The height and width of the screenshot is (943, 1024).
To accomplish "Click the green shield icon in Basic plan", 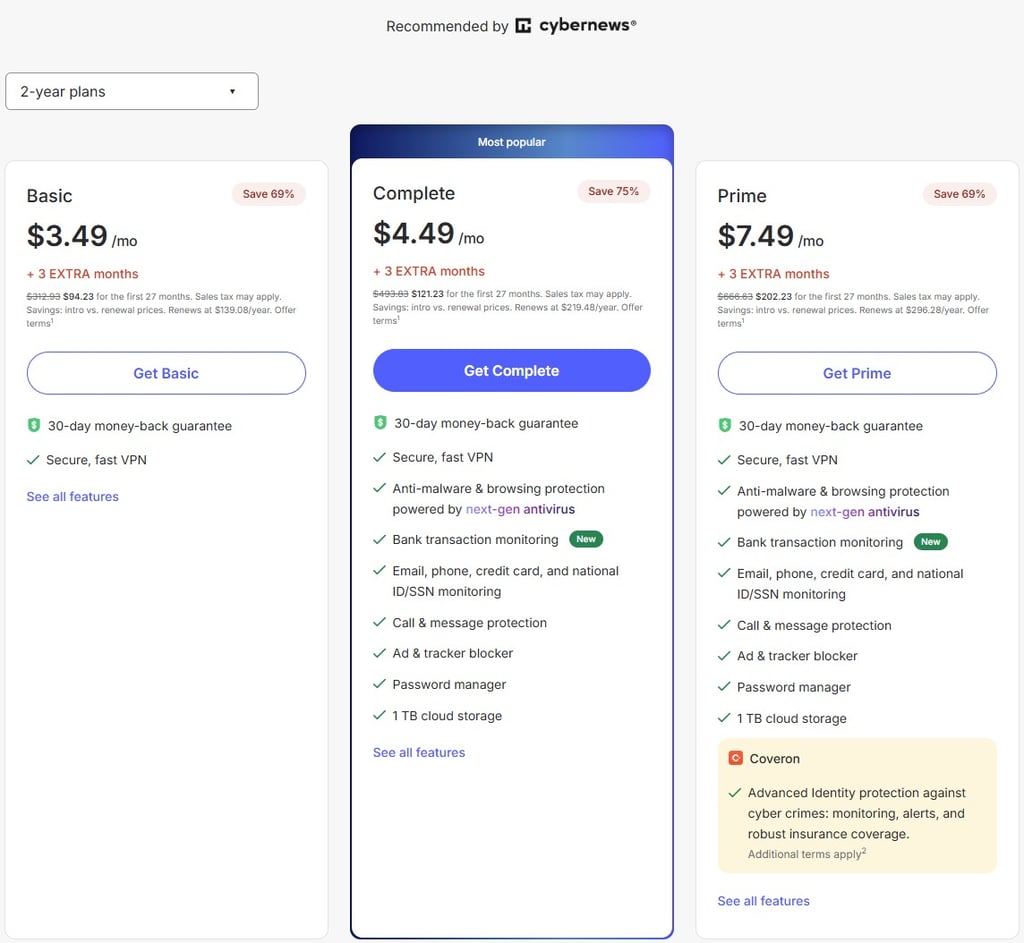I will [34, 425].
